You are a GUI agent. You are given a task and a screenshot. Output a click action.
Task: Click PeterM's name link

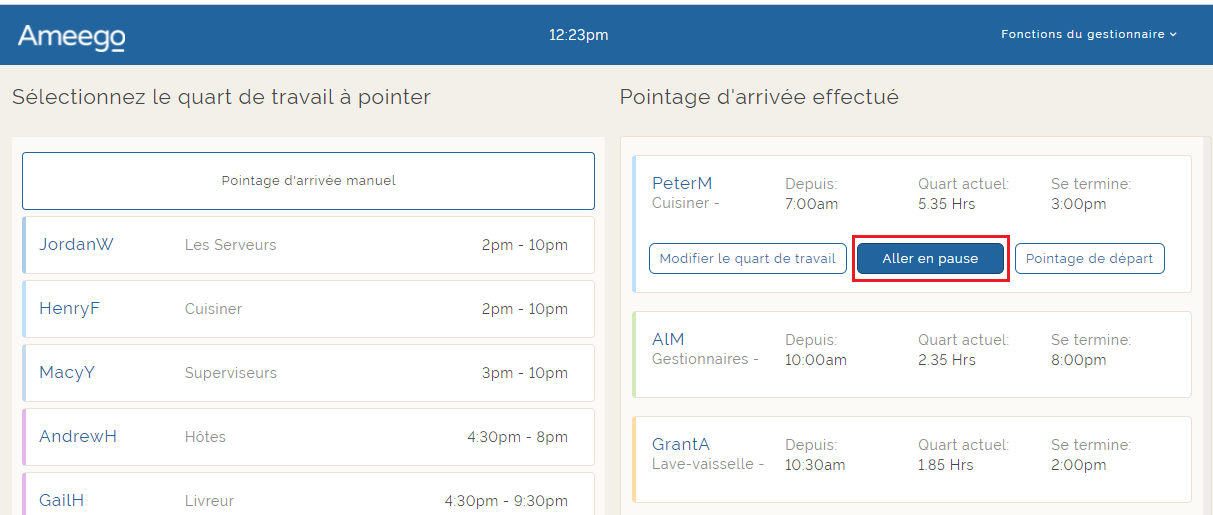coord(682,184)
